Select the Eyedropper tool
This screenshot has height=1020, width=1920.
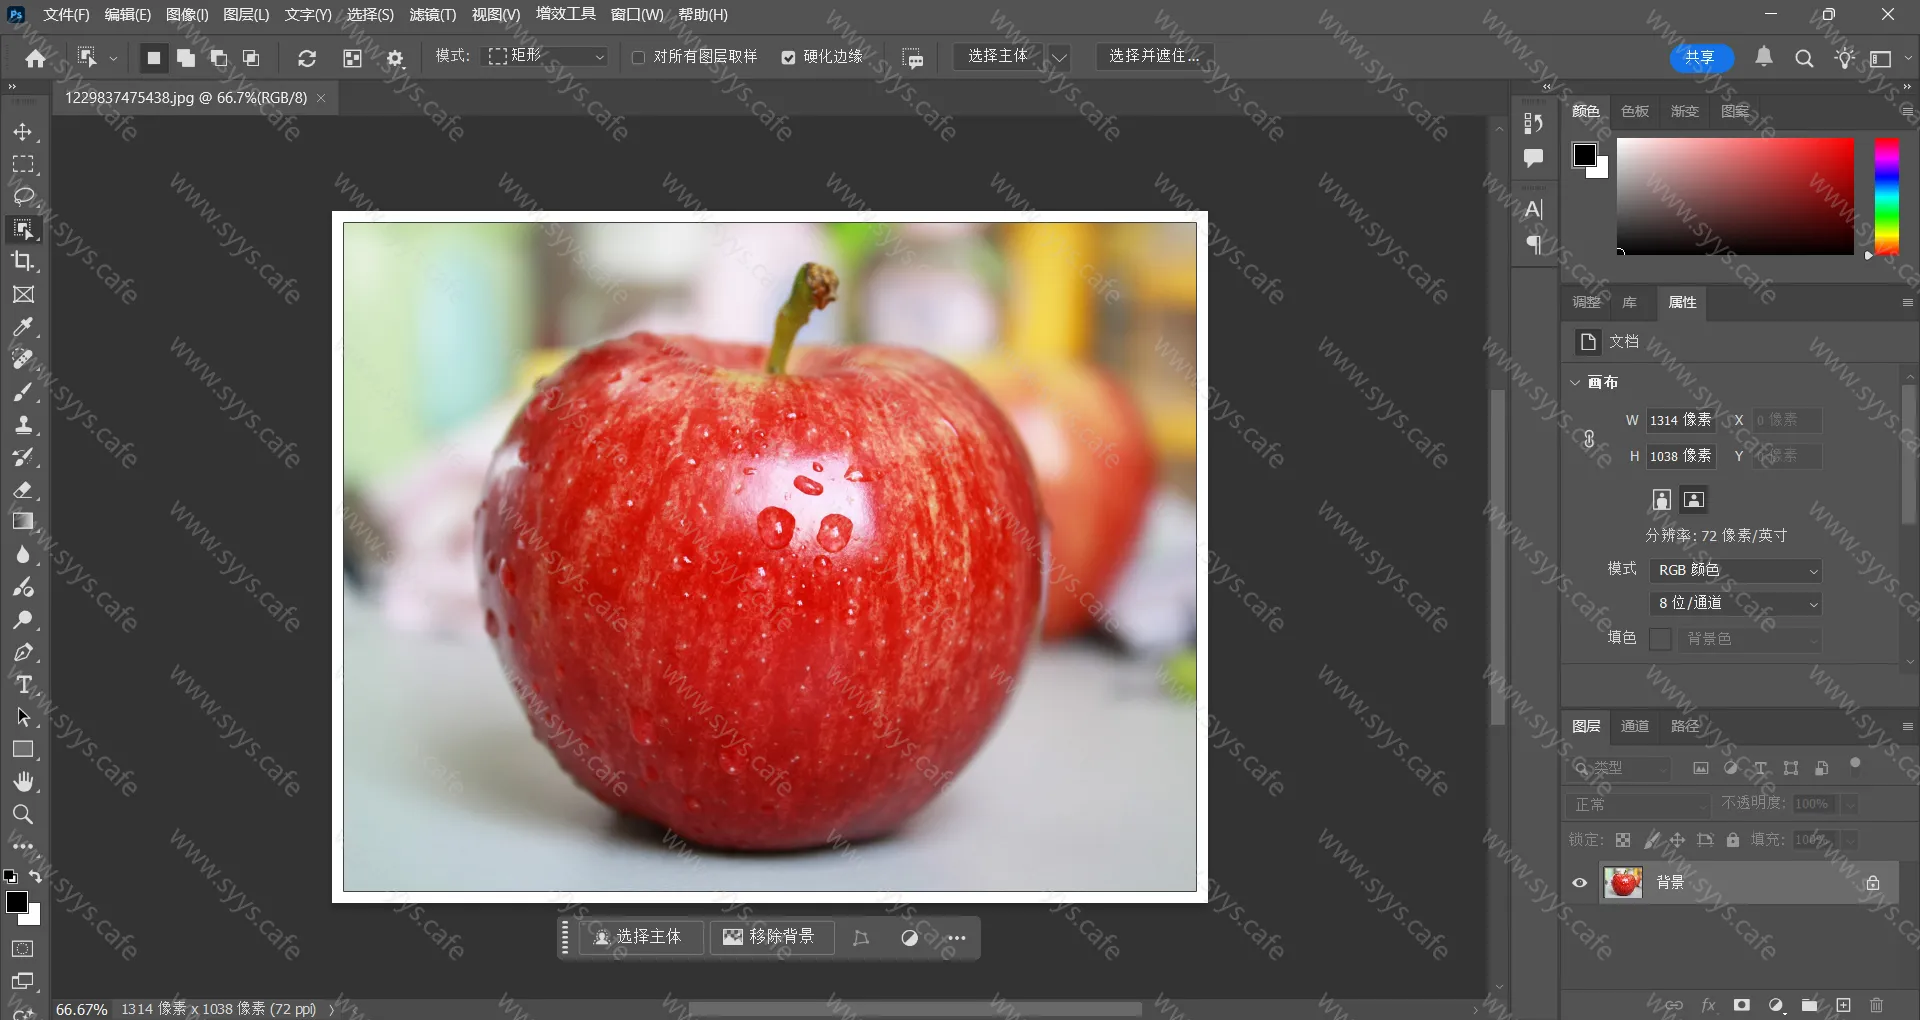(23, 327)
